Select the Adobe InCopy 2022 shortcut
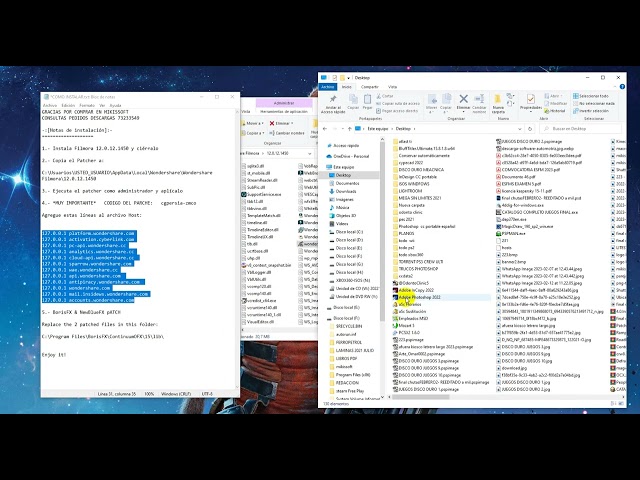The height and width of the screenshot is (480, 640). [416, 290]
